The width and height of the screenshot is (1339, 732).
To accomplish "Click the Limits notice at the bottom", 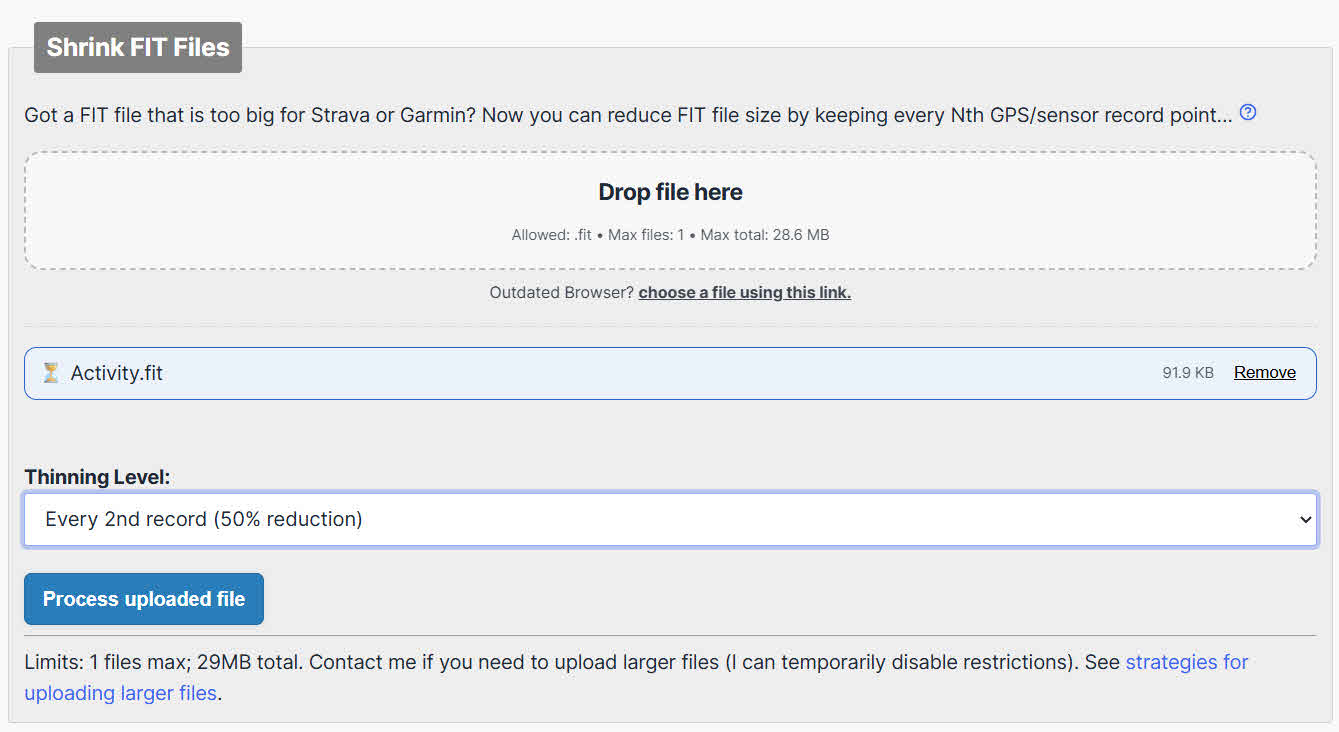I will [400, 662].
